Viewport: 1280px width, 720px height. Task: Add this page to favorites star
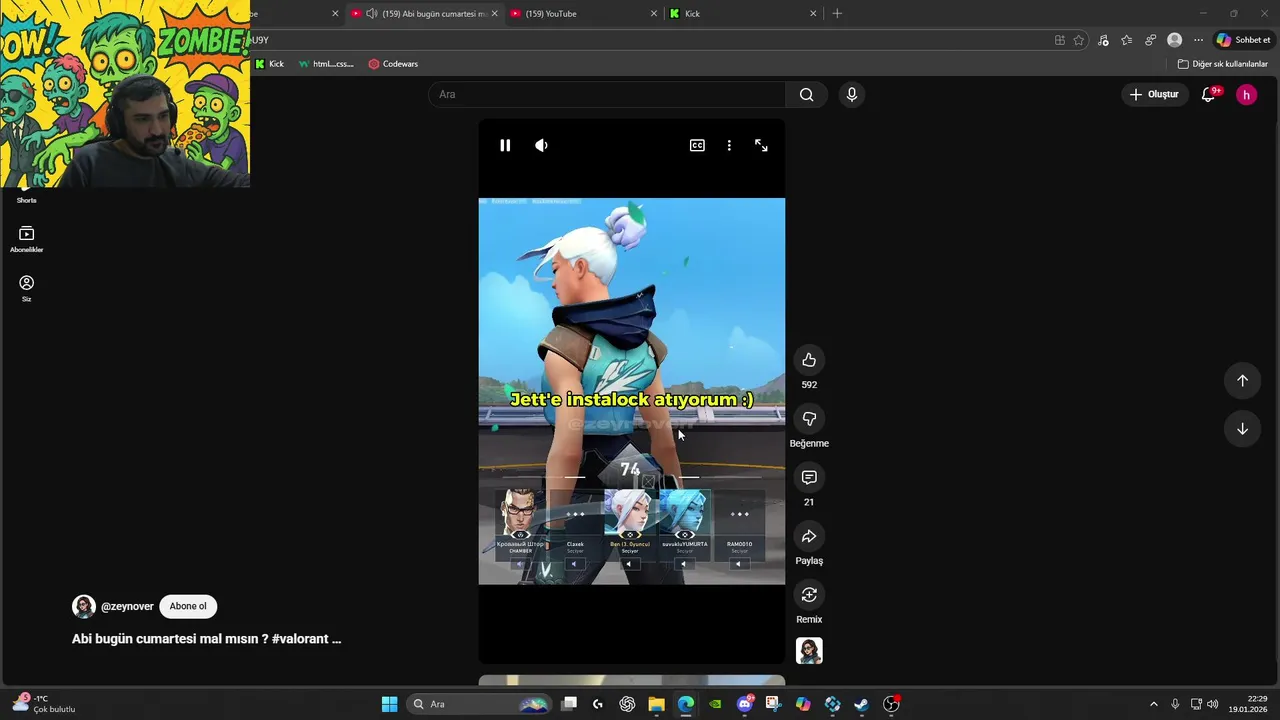(x=1078, y=40)
